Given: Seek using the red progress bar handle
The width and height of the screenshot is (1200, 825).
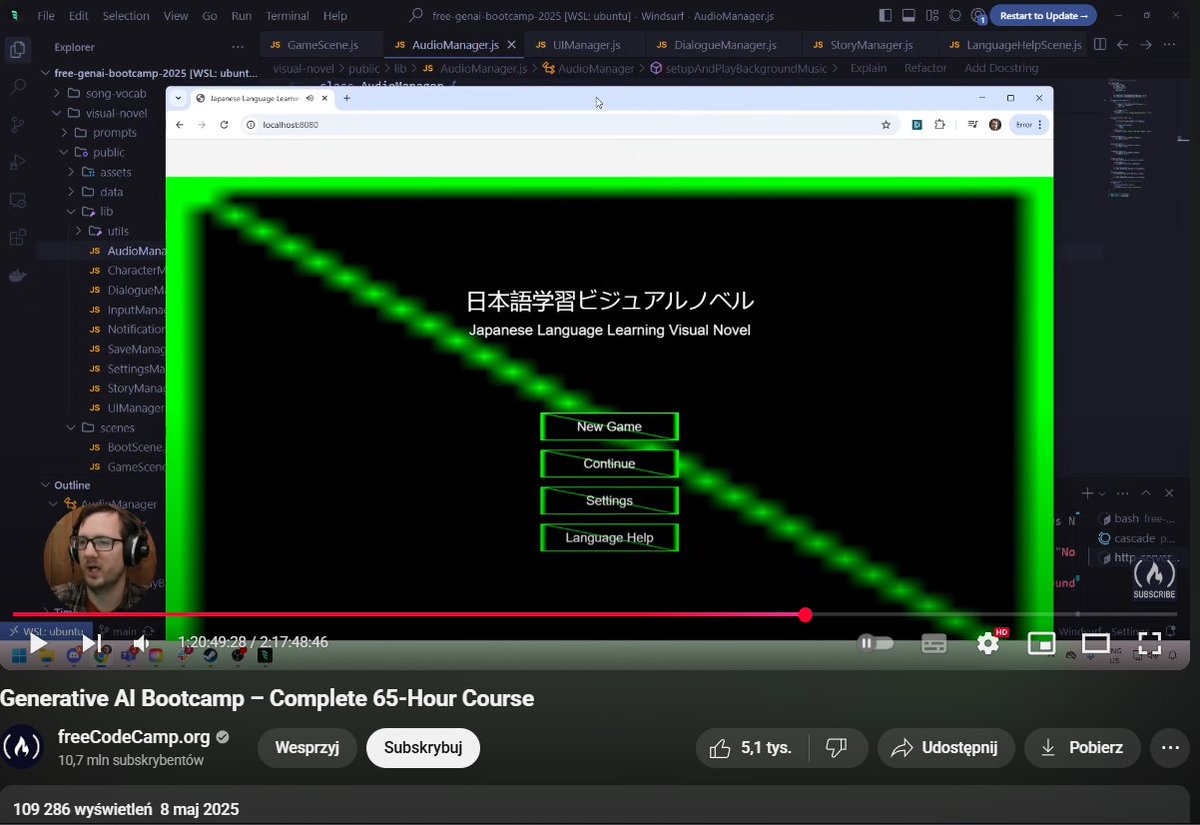Looking at the screenshot, I should 805,615.
